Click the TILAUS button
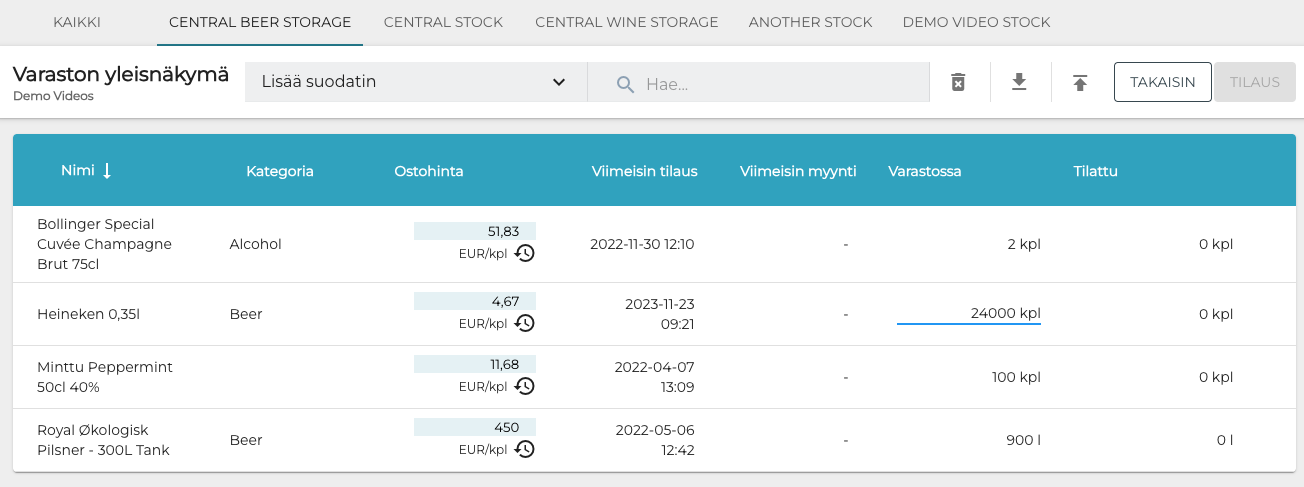The width and height of the screenshot is (1304, 487). coord(1255,82)
